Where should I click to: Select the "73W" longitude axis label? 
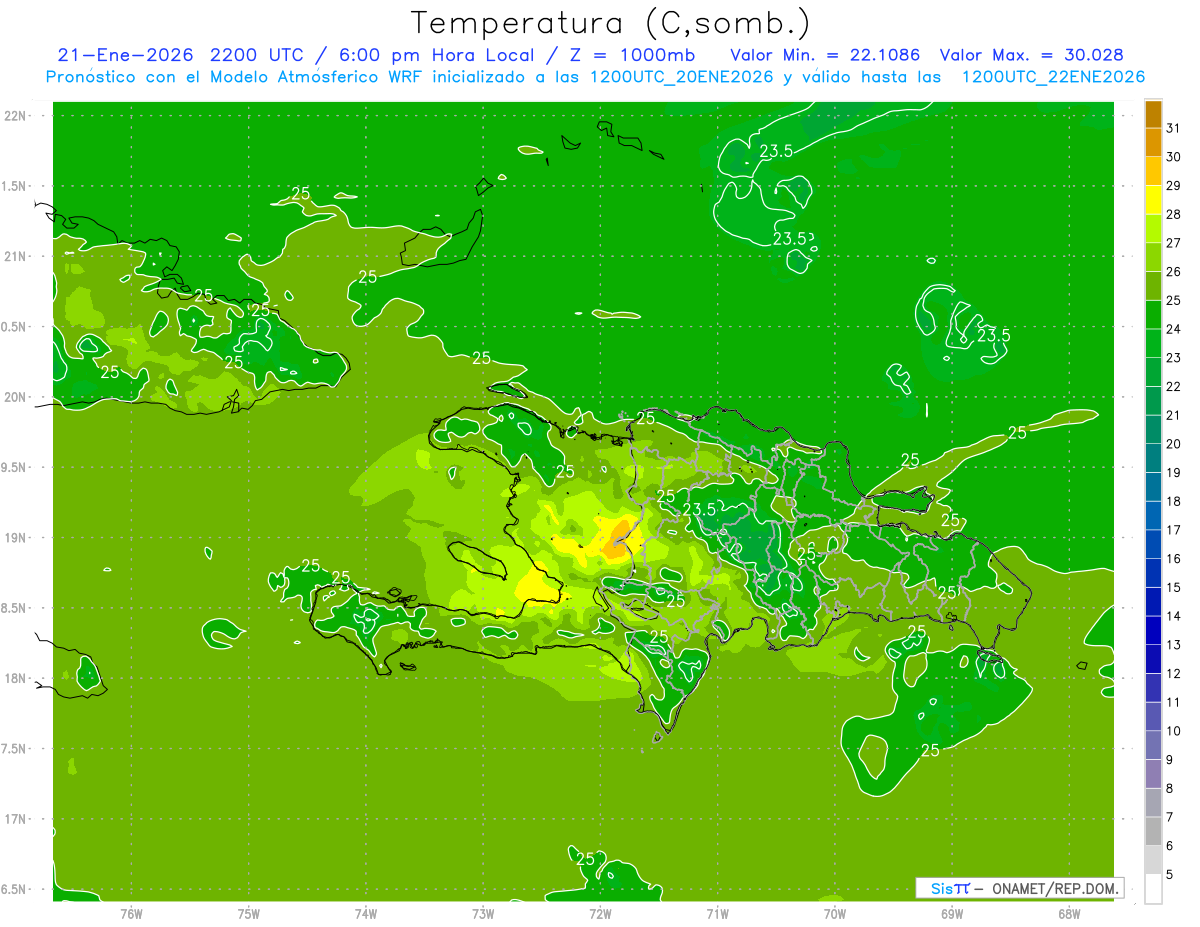click(483, 913)
